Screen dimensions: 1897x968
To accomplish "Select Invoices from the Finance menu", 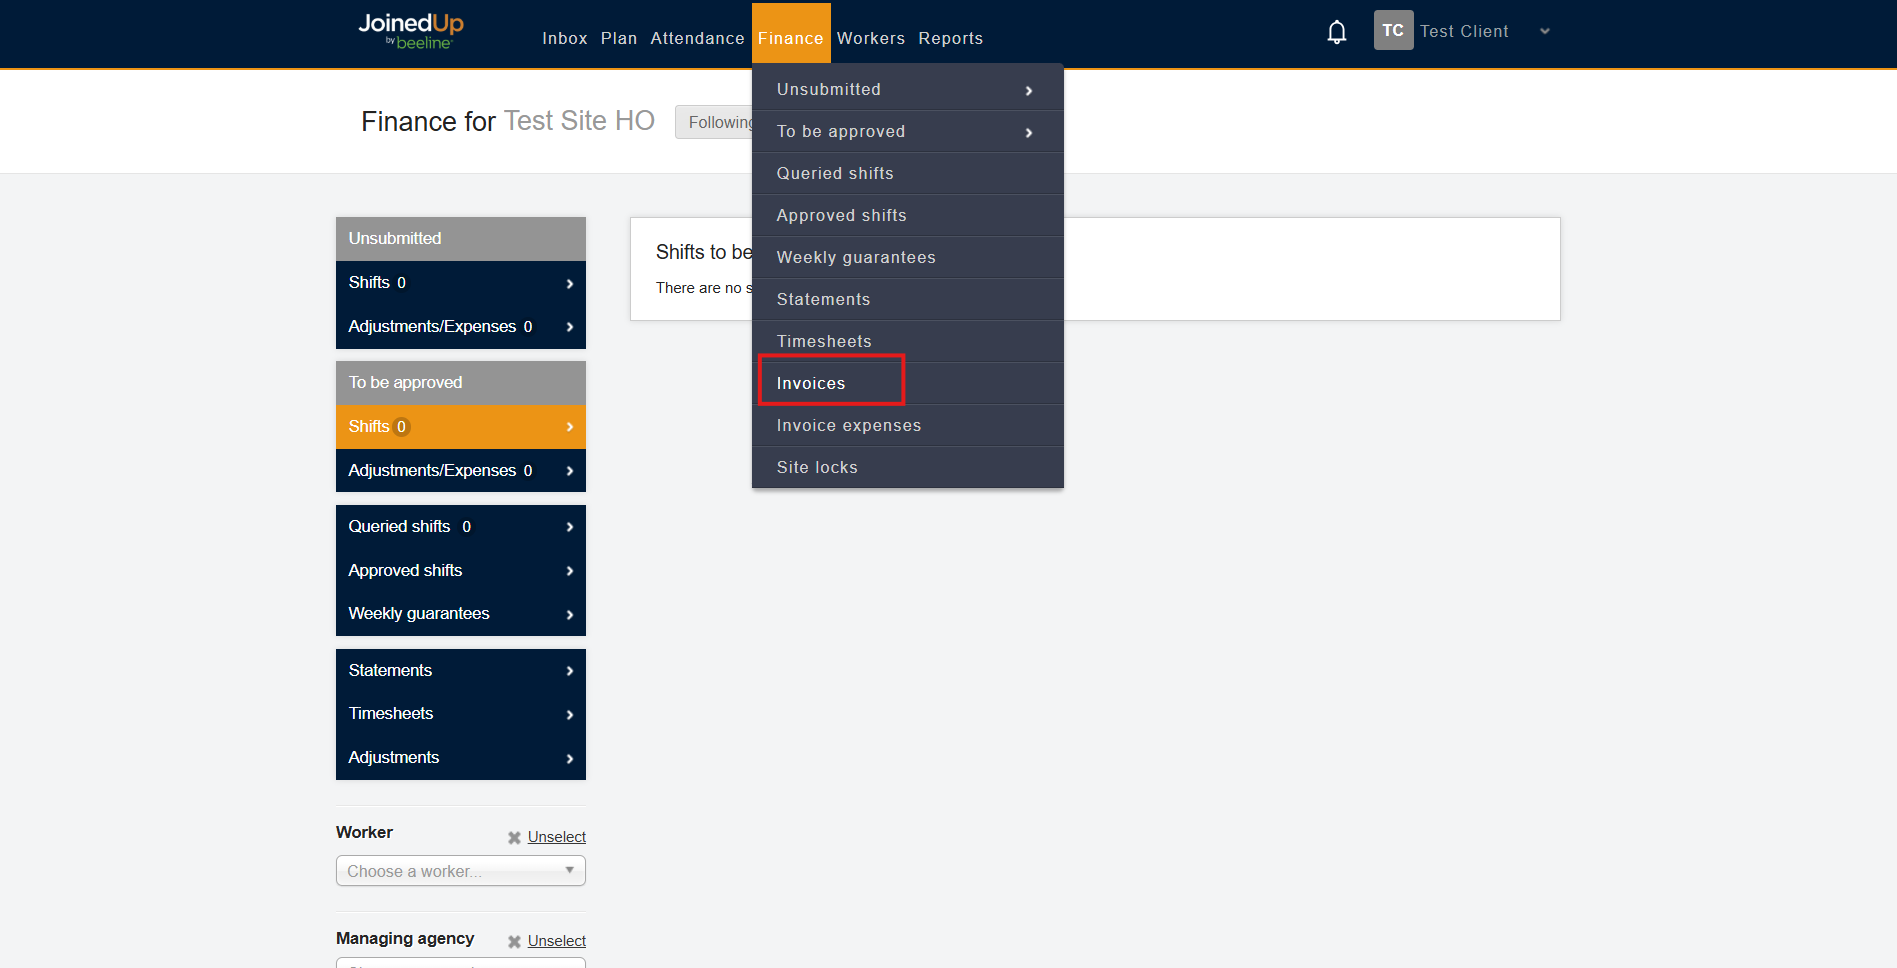I will click(811, 383).
